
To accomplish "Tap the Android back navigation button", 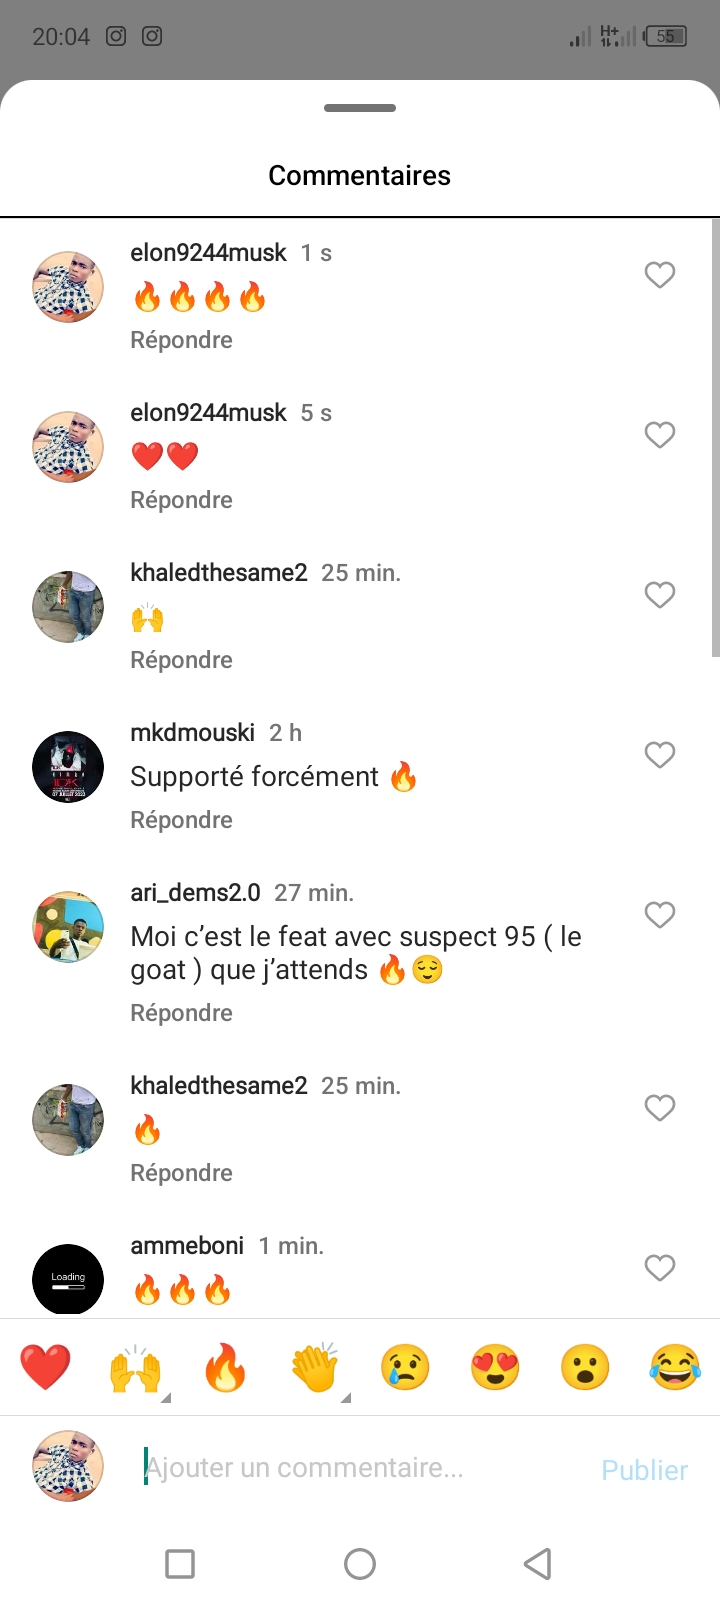I will pos(538,1564).
